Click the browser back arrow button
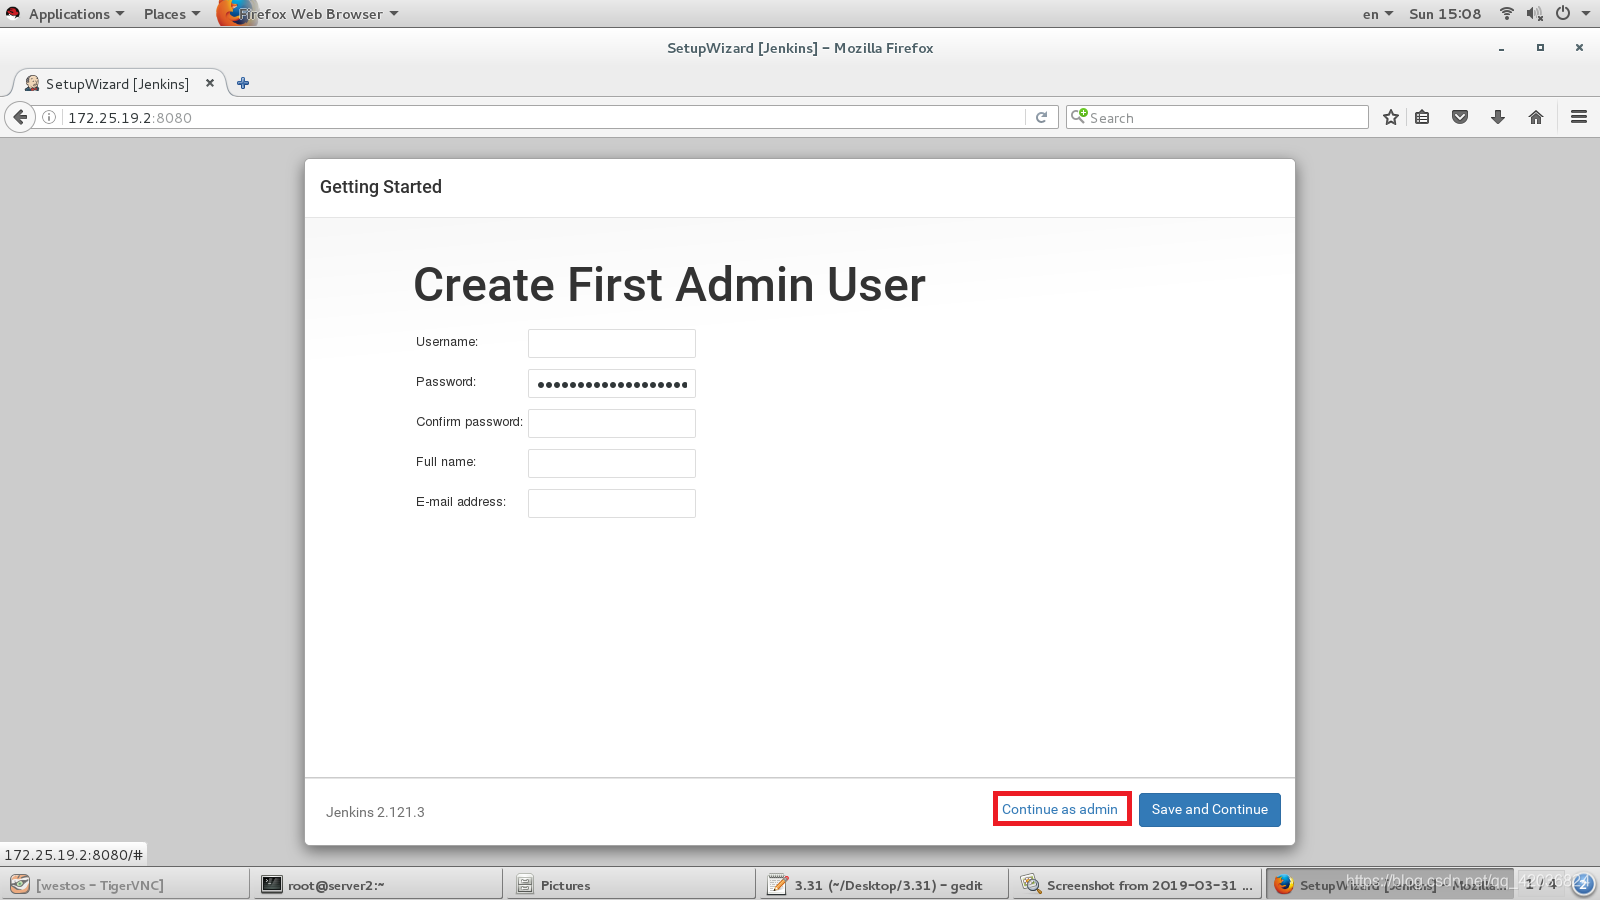Viewport: 1600px width, 900px height. [x=20, y=117]
